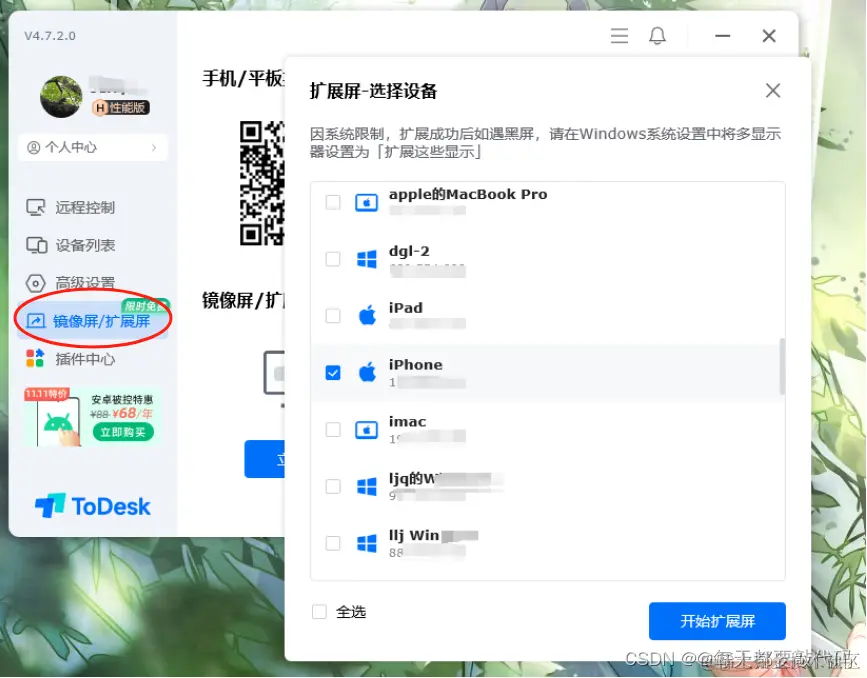Select 镜像屏/扩展屏 menu item
The width and height of the screenshot is (867, 678).
pyautogui.click(x=93, y=321)
